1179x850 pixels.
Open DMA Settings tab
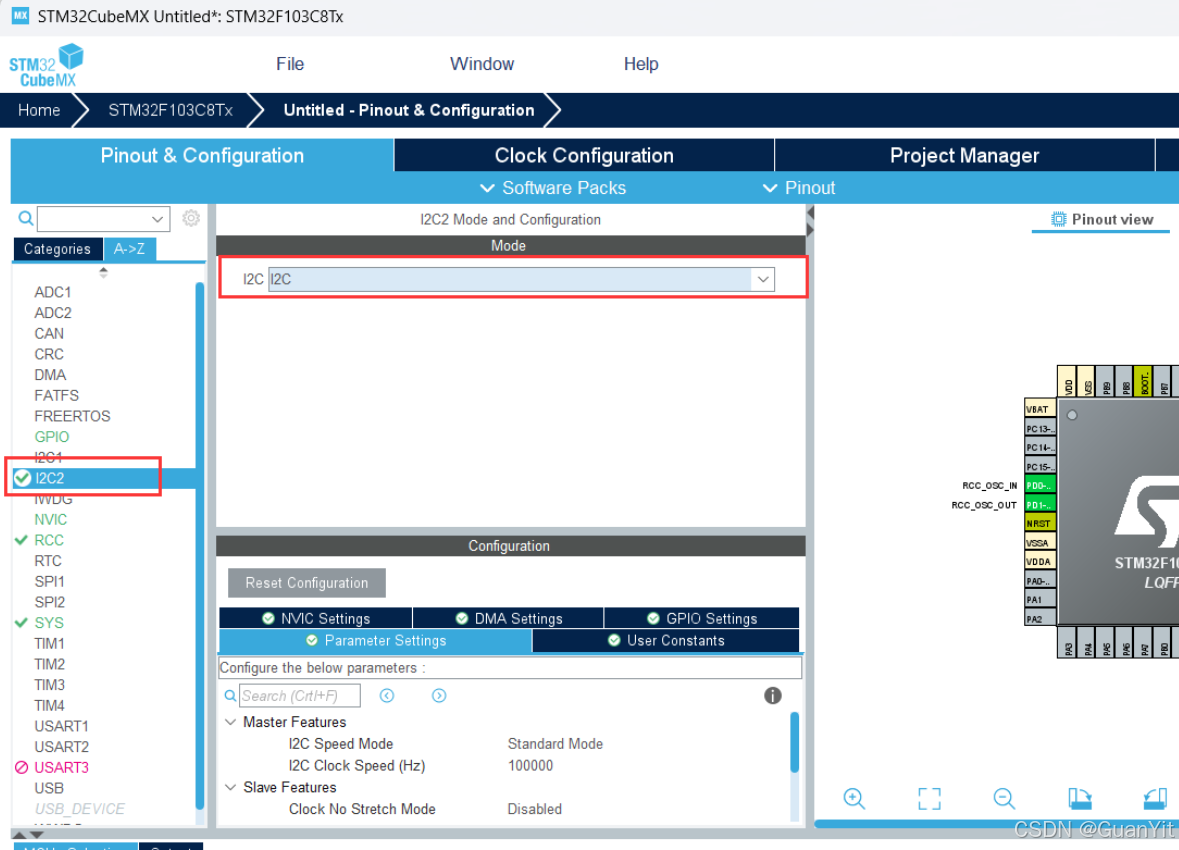pos(508,618)
